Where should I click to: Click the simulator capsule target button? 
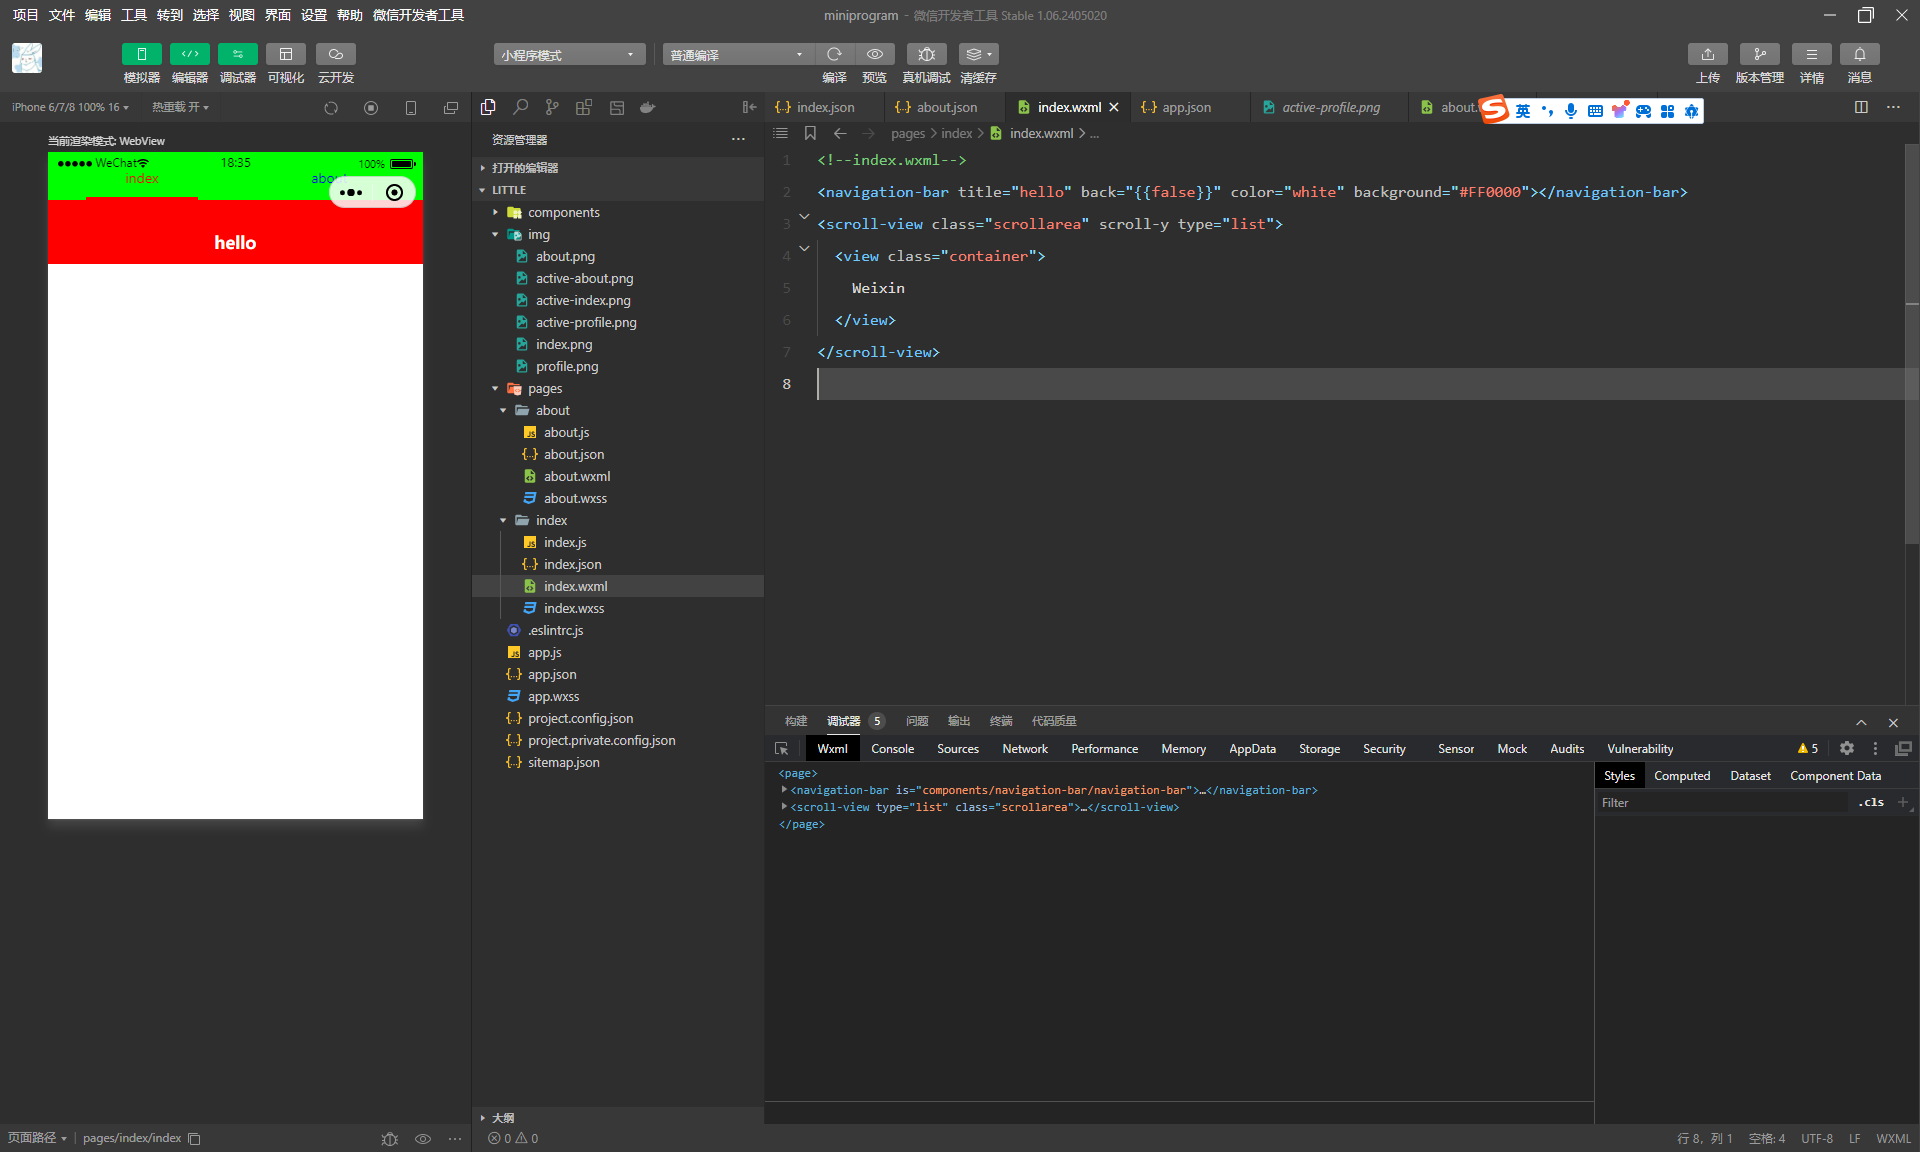(395, 192)
